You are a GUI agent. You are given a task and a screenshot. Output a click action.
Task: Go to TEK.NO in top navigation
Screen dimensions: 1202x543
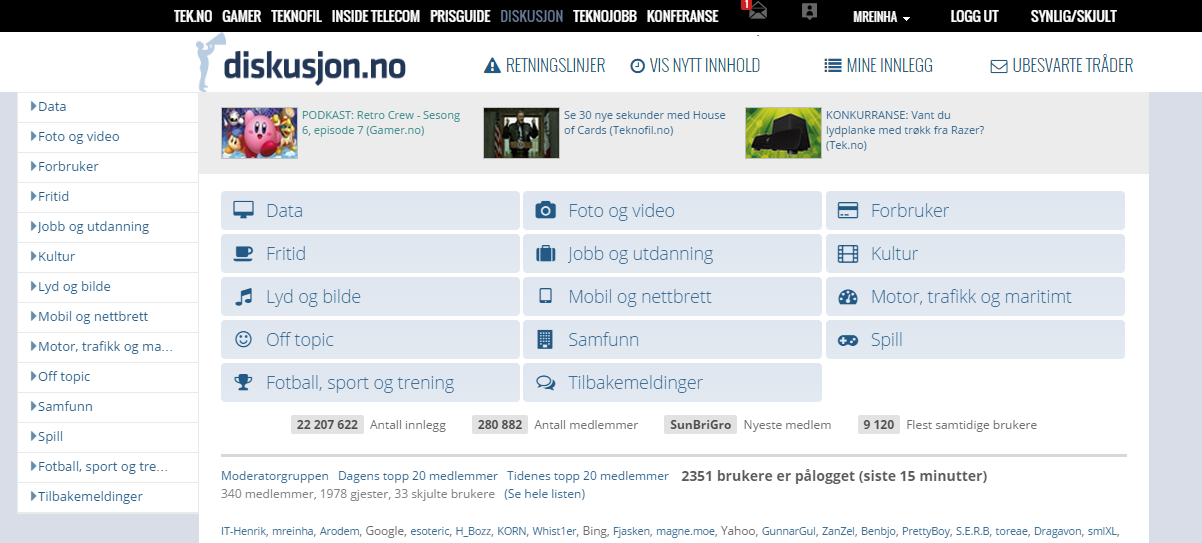pyautogui.click(x=193, y=17)
